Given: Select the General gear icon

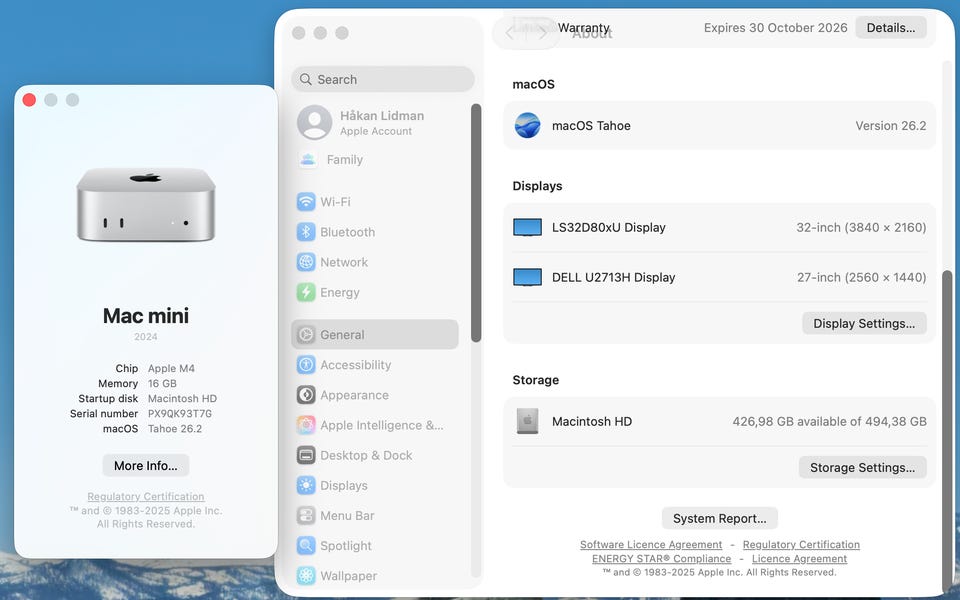Looking at the screenshot, I should point(306,334).
